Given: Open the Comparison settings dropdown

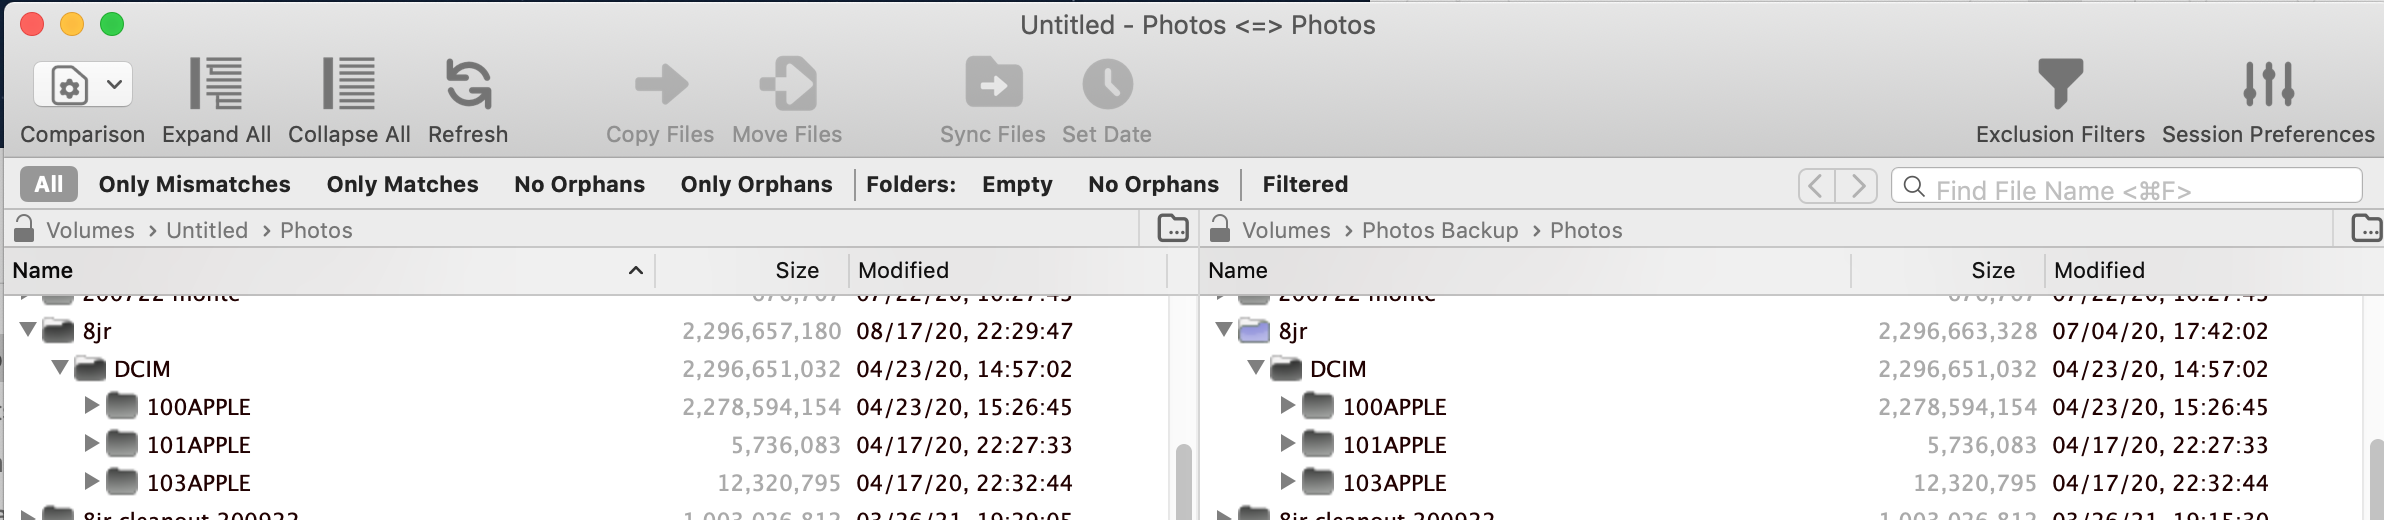Looking at the screenshot, I should pos(83,85).
